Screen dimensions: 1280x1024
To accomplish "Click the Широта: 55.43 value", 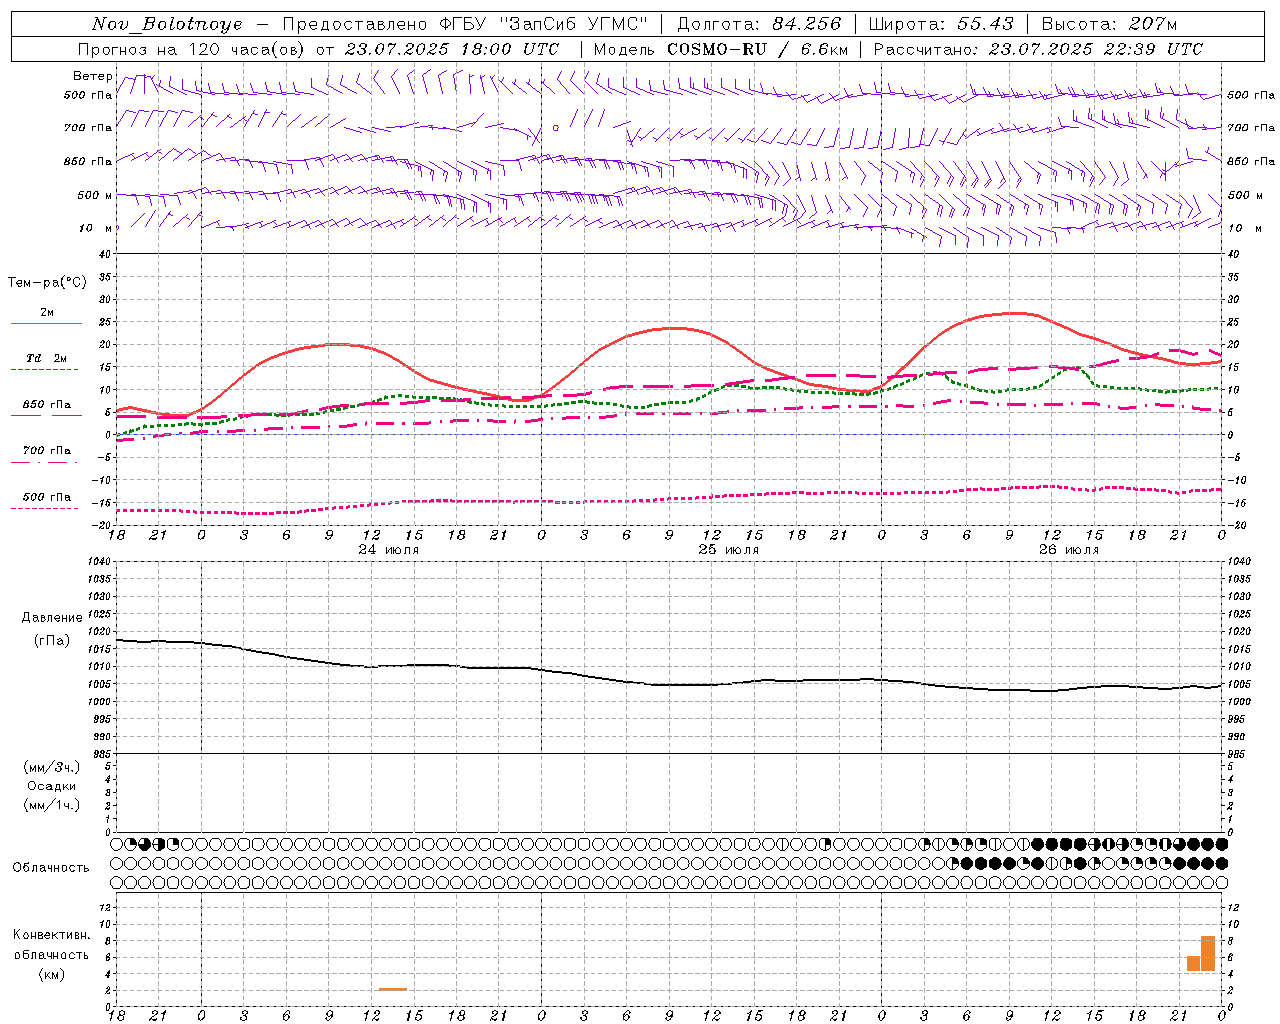I will [941, 24].
